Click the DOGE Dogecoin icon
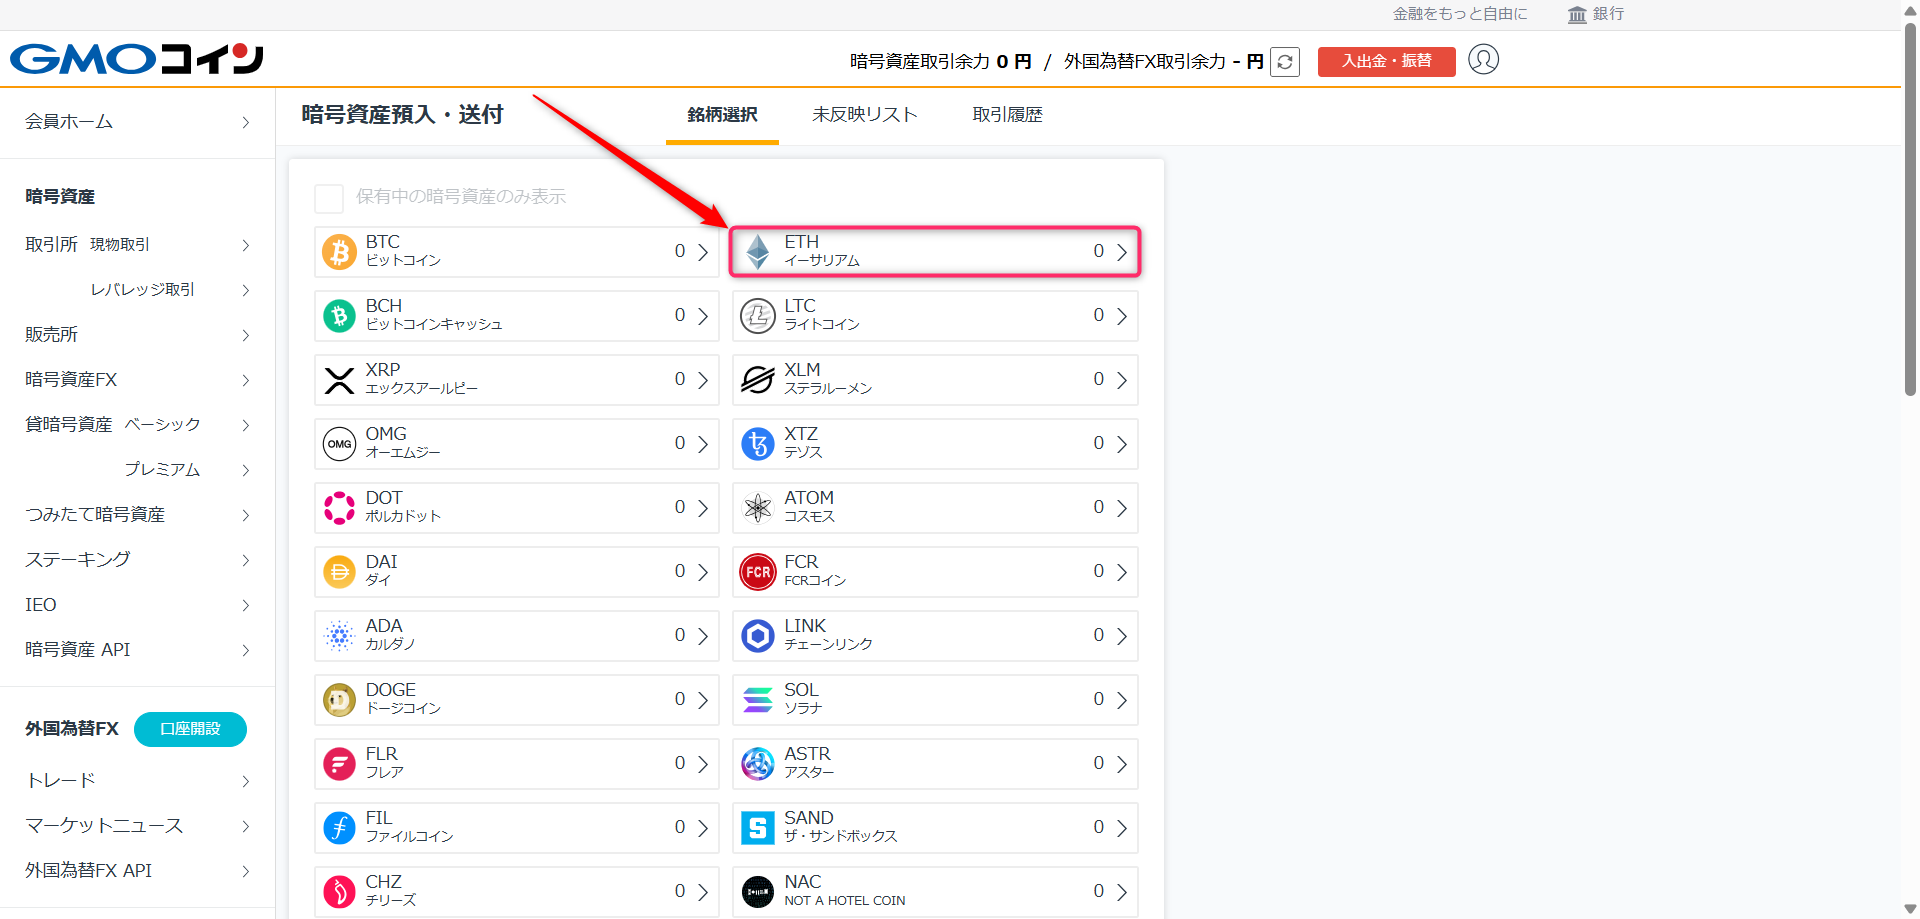 click(340, 700)
